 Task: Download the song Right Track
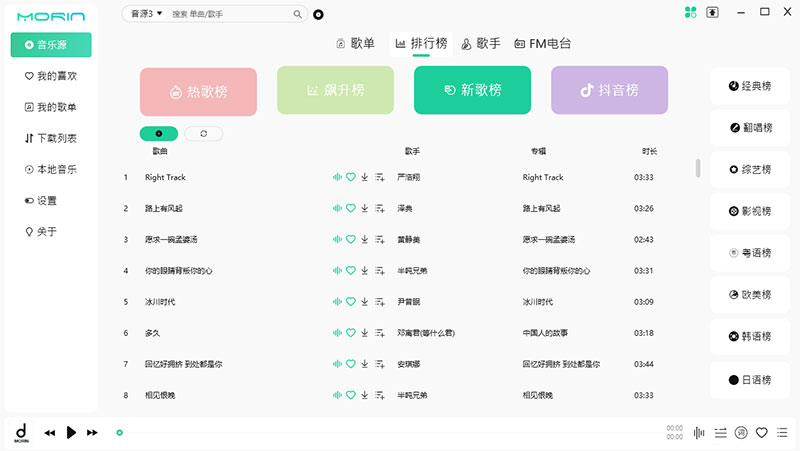click(365, 178)
